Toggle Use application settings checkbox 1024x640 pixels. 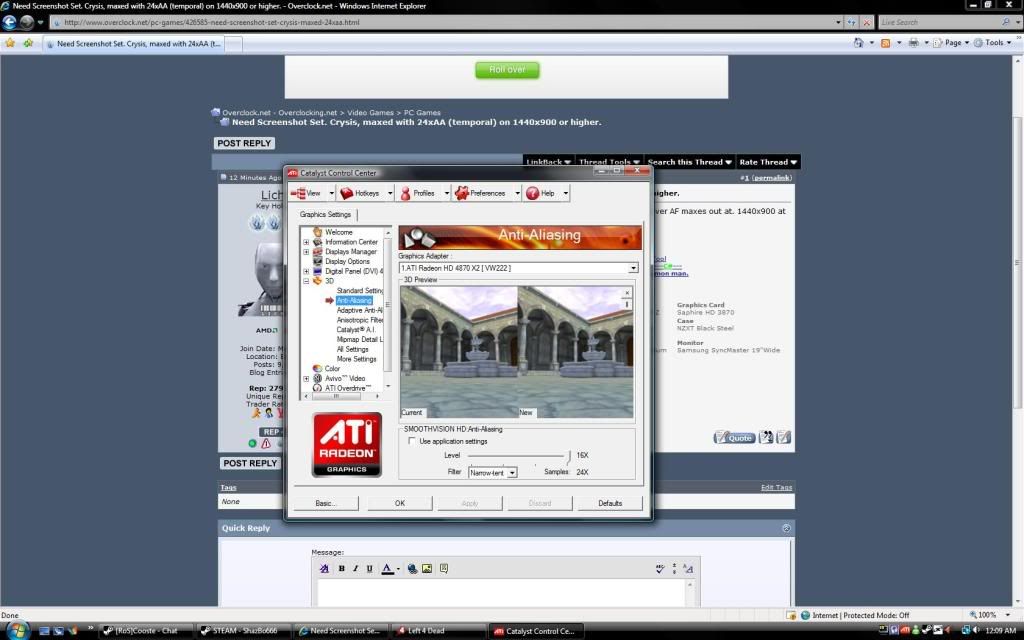pos(411,441)
